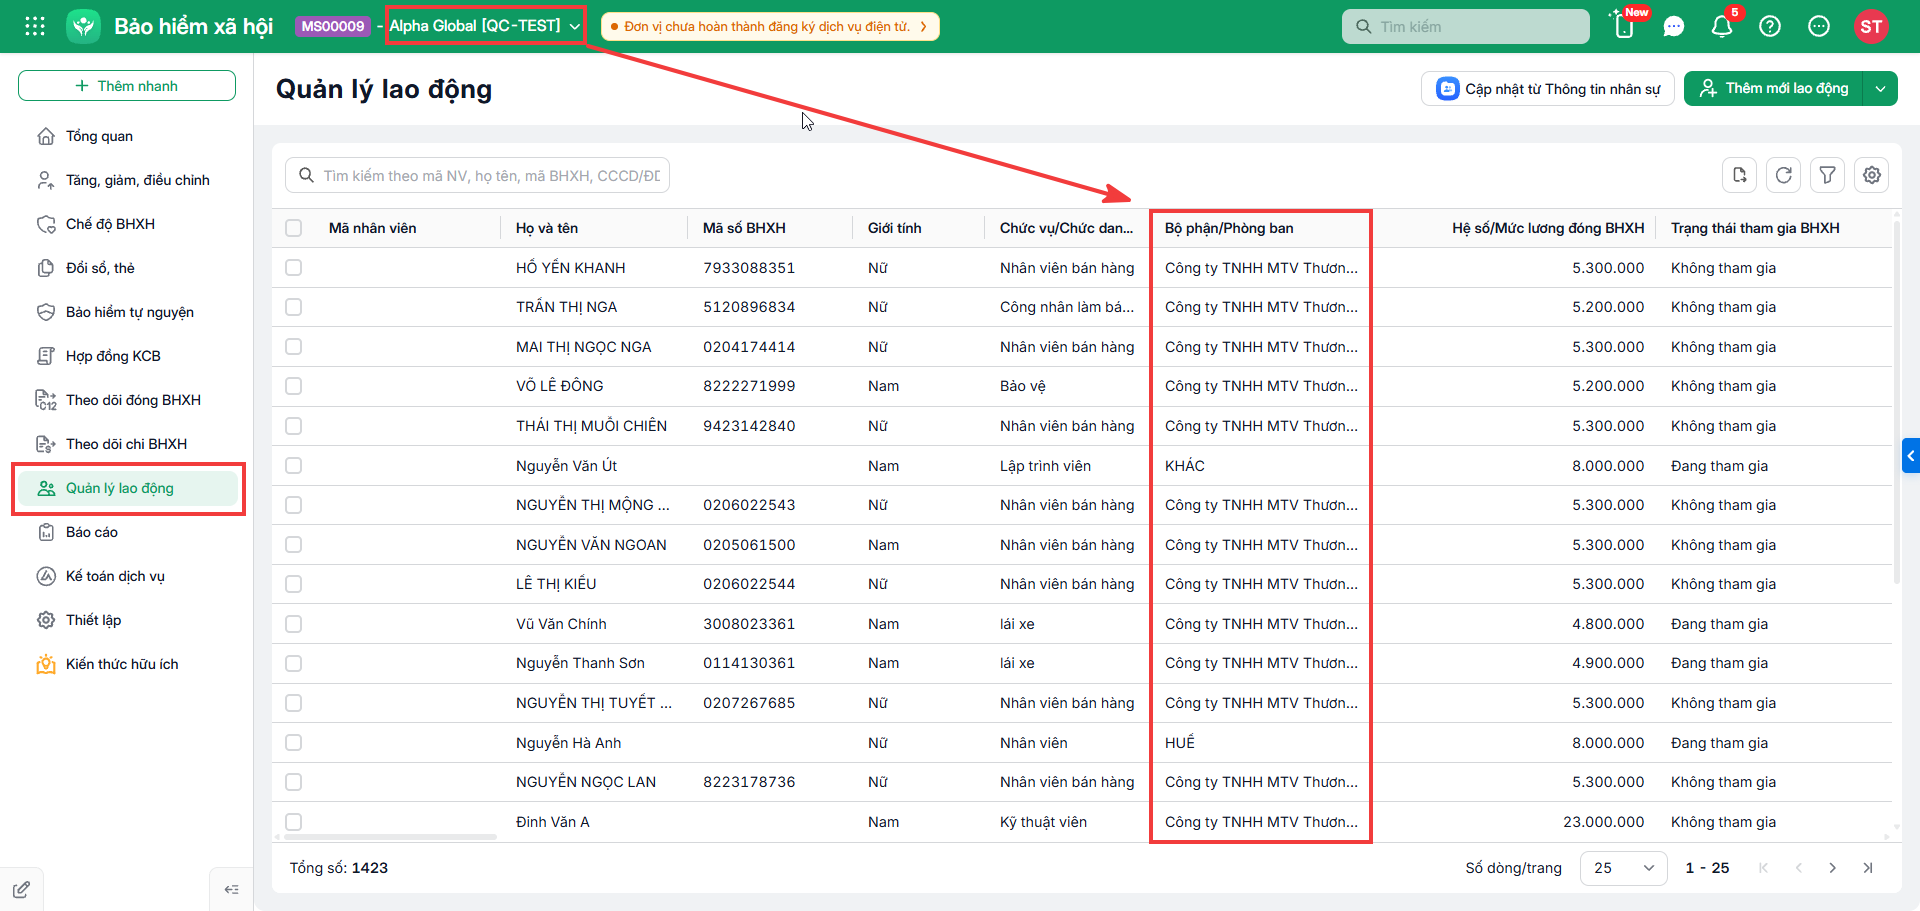This screenshot has height=911, width=1920.
Task: Expand the blue side panel arrow on the right
Action: pos(1911,456)
